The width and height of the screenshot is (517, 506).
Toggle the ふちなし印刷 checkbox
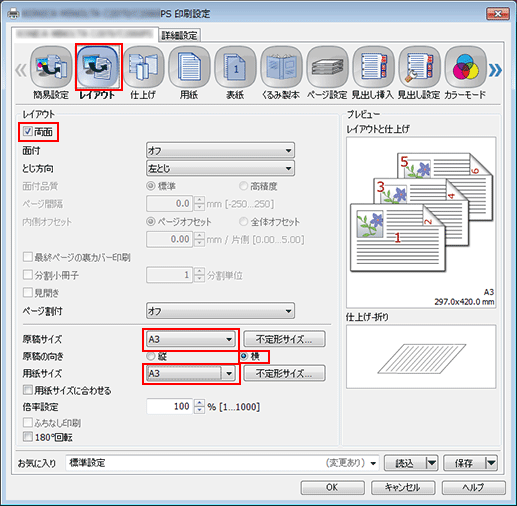(28, 423)
